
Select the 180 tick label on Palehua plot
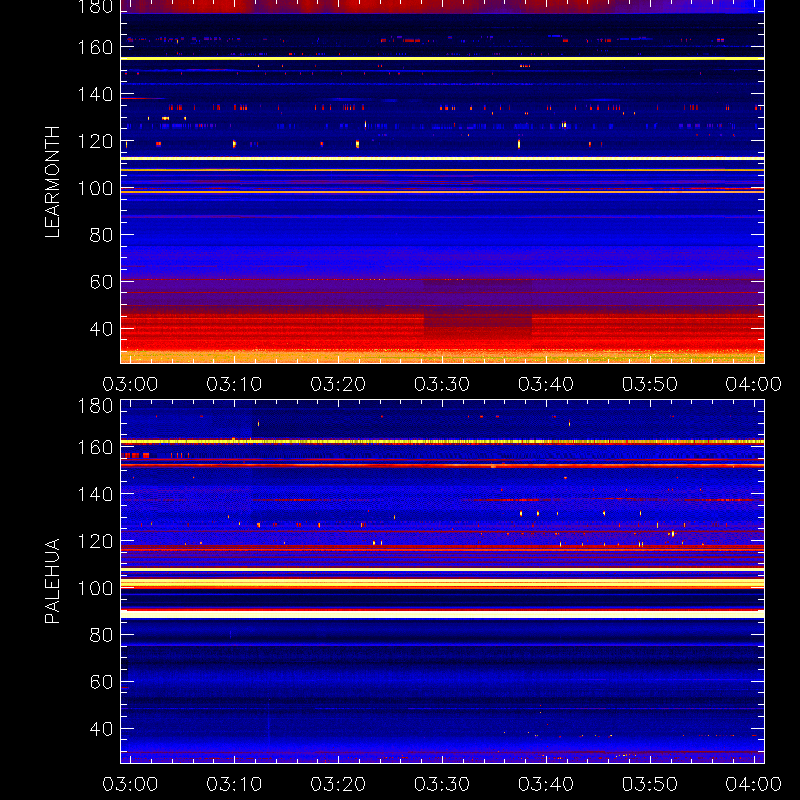click(95, 406)
